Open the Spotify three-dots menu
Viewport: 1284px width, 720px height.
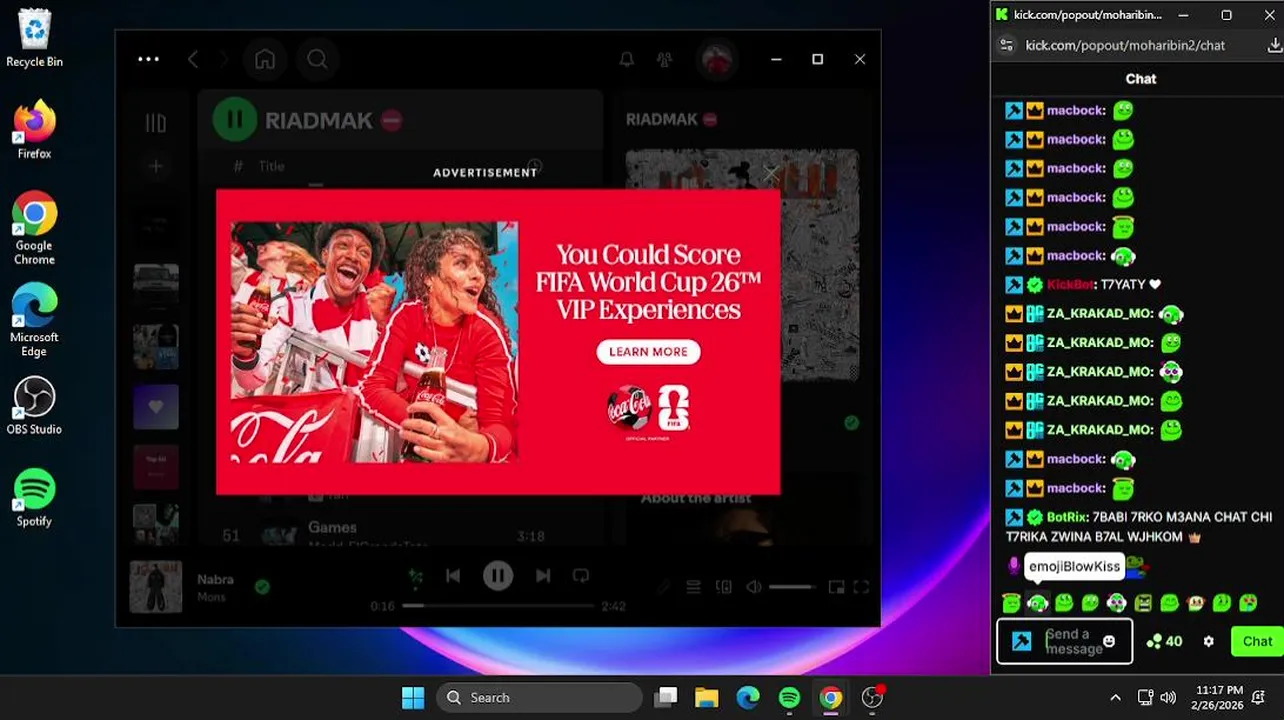tap(148, 59)
